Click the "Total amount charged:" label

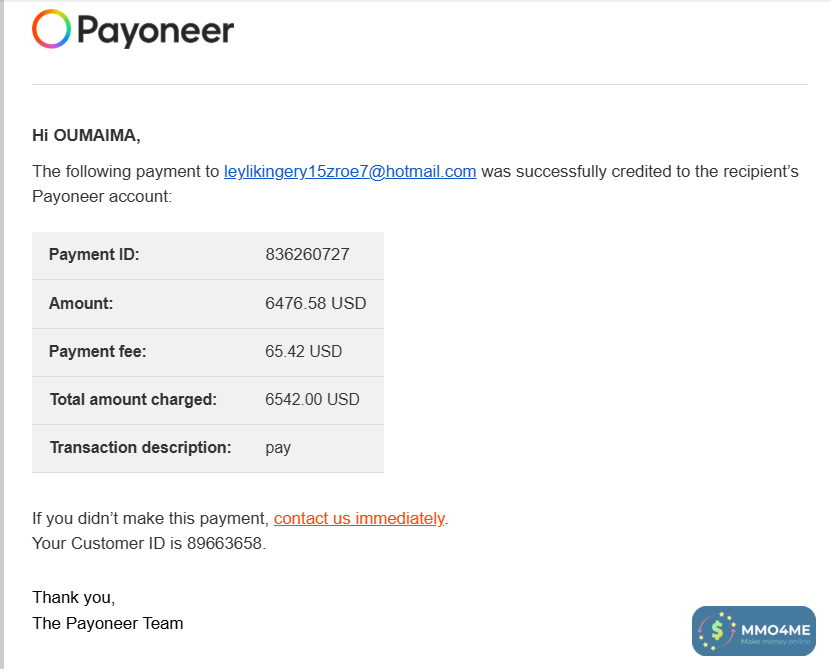pos(133,399)
